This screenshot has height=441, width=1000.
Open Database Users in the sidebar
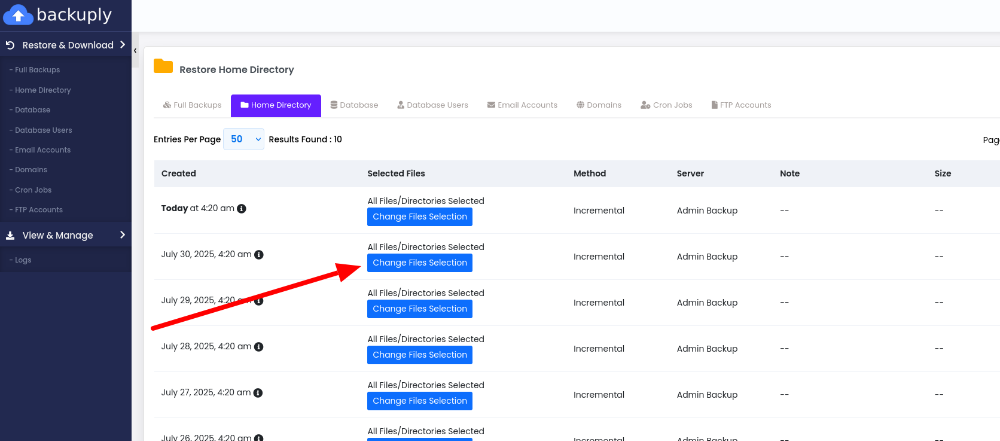[x=41, y=130]
